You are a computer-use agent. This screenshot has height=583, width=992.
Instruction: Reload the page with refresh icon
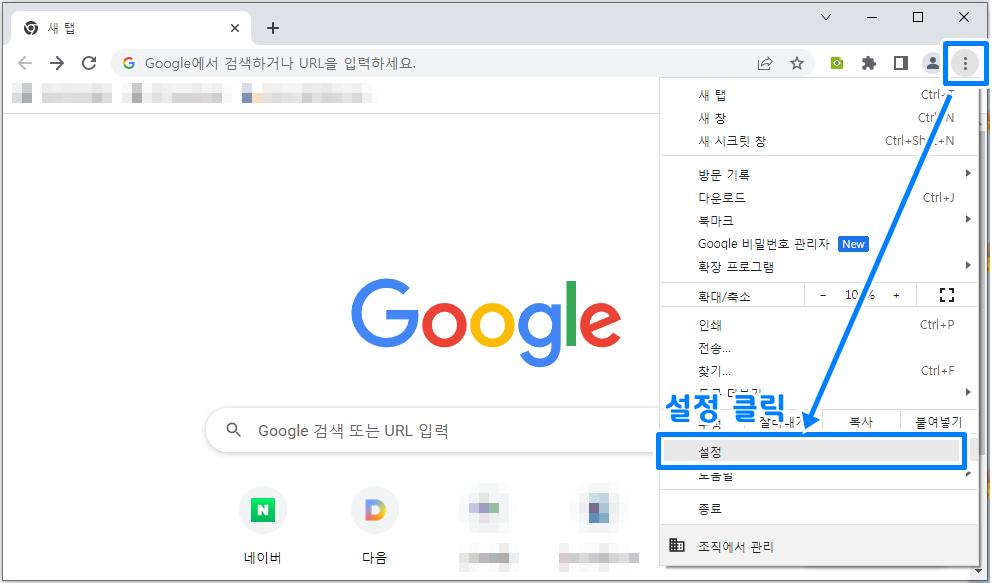click(x=89, y=63)
